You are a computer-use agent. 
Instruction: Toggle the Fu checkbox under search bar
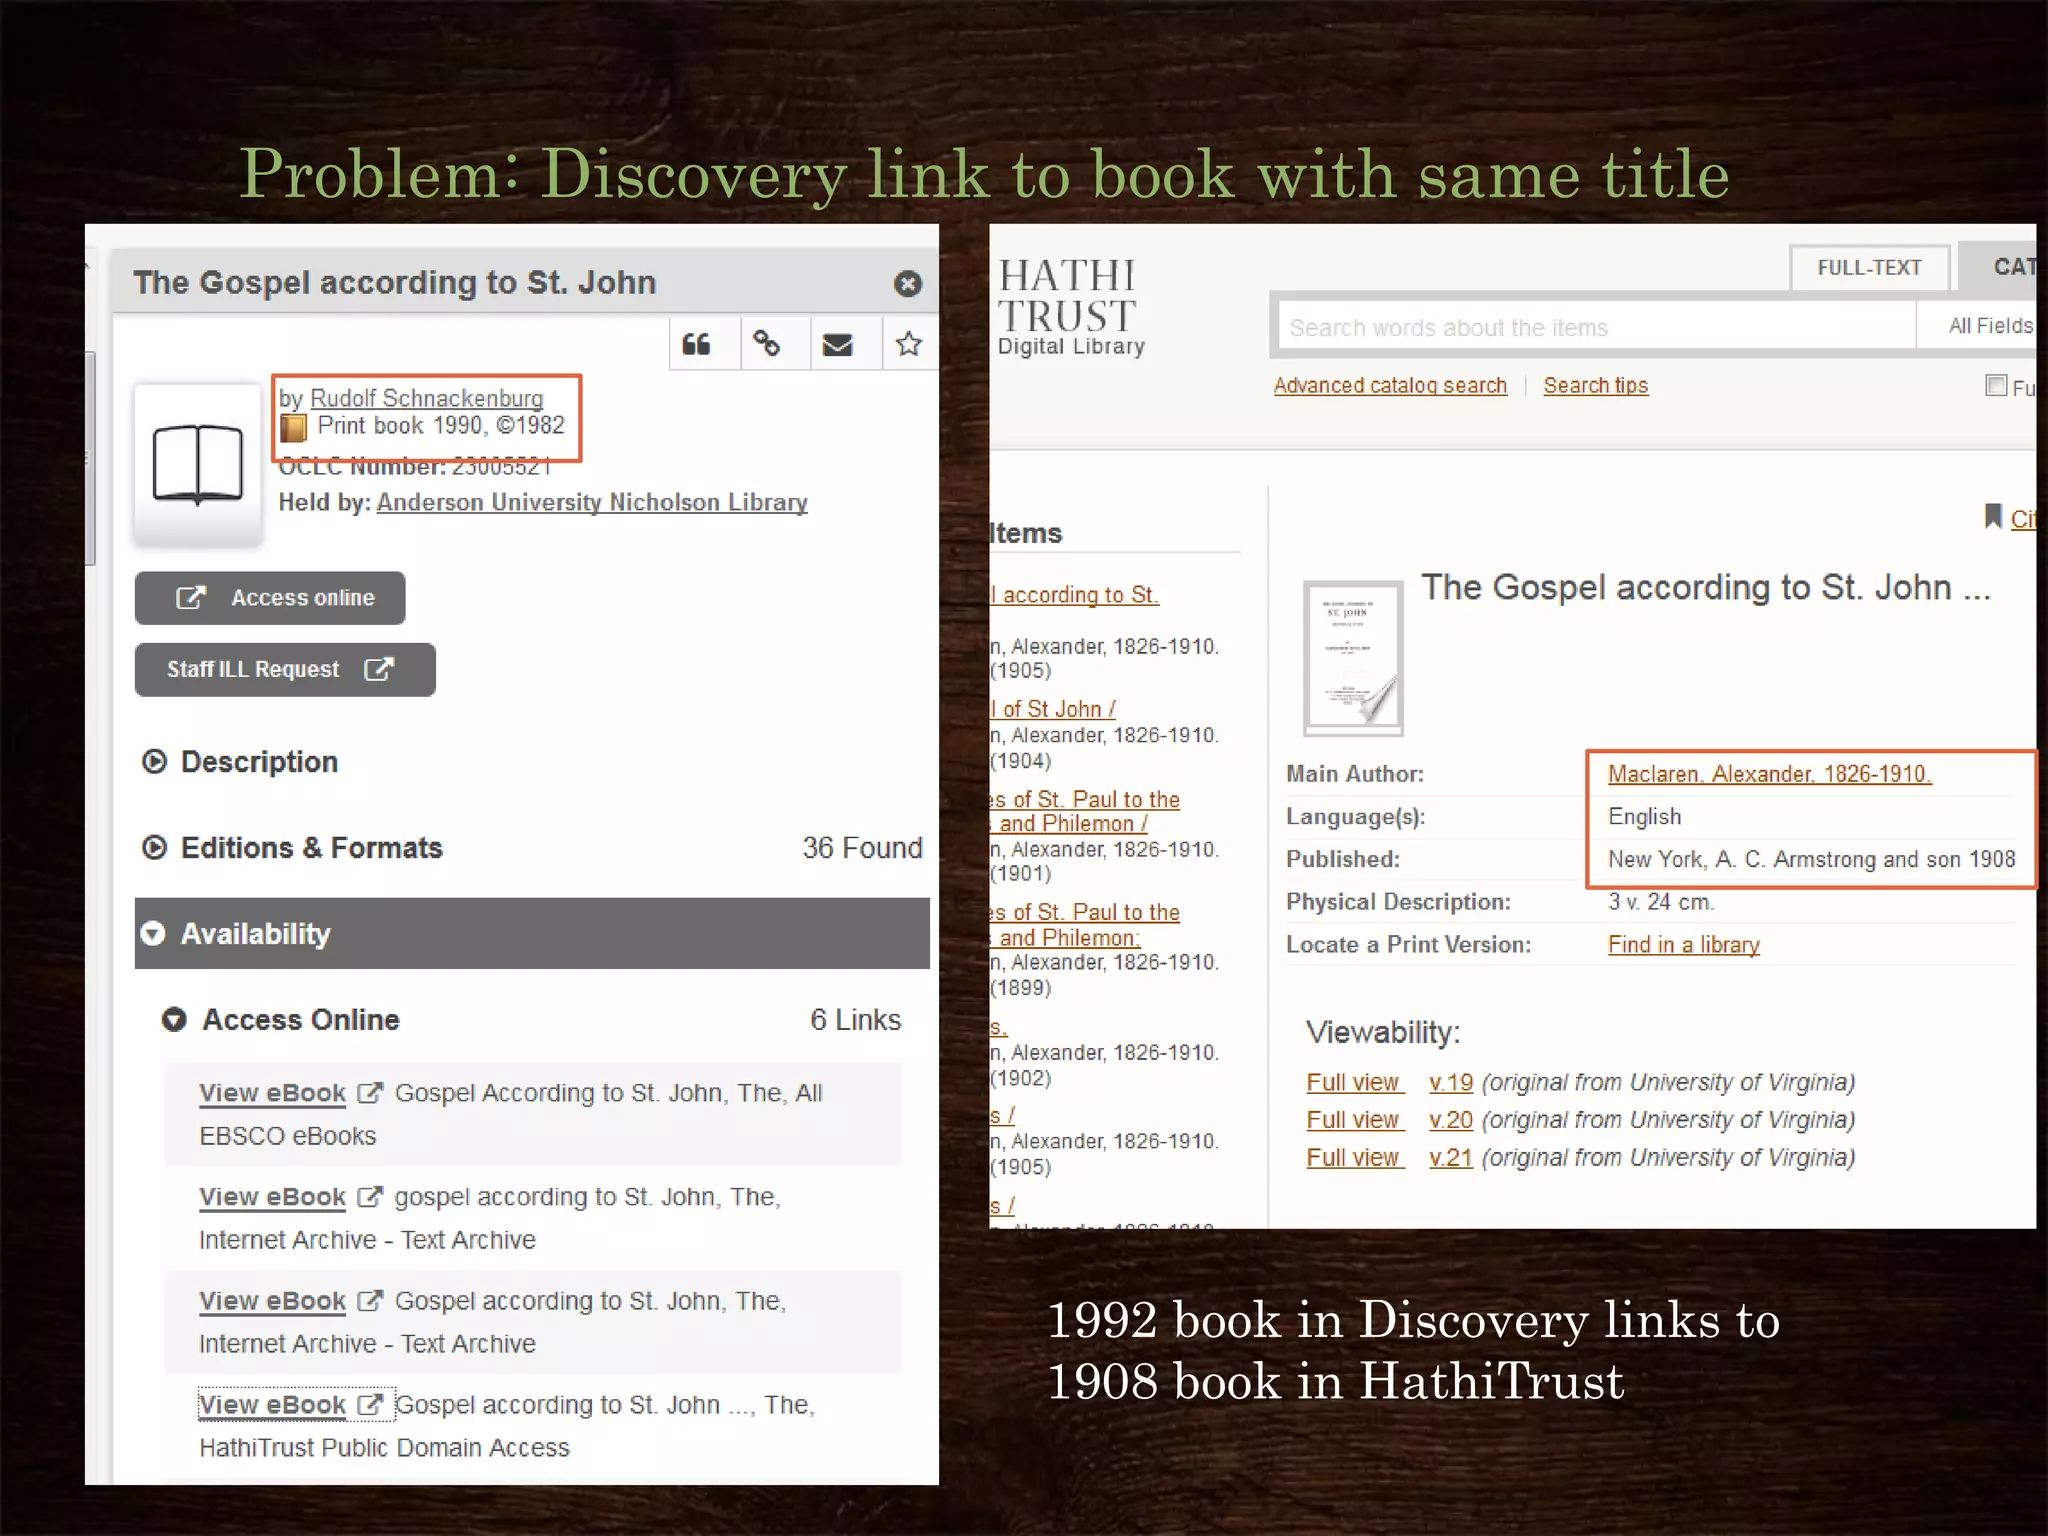pyautogui.click(x=1996, y=386)
